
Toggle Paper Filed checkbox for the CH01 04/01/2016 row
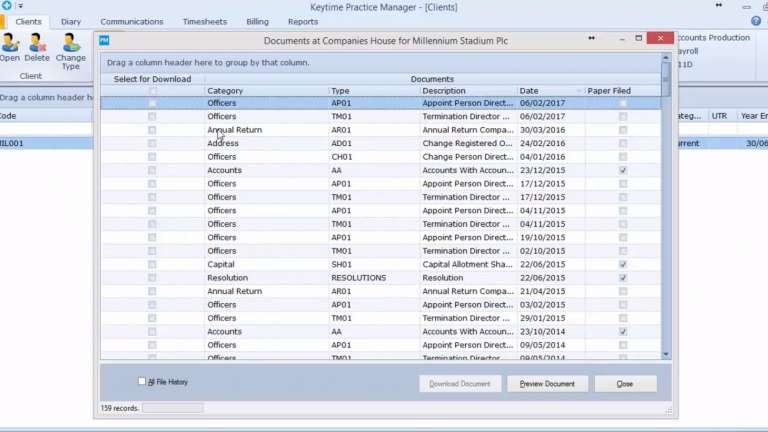click(623, 157)
